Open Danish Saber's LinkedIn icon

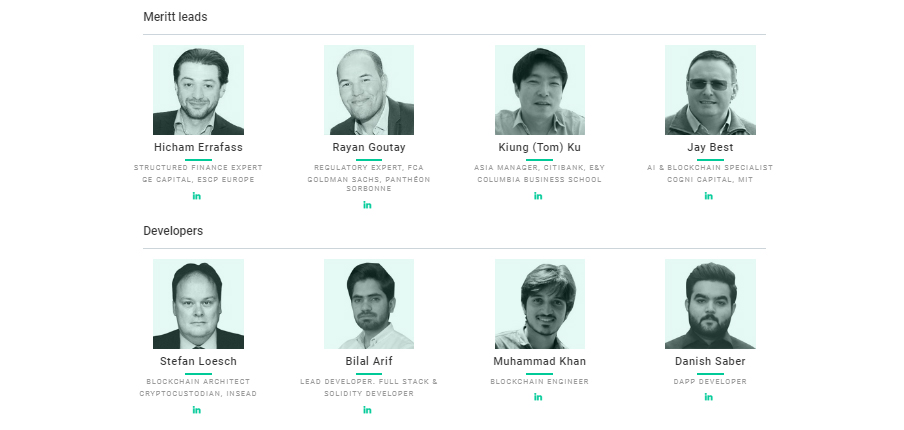[709, 397]
